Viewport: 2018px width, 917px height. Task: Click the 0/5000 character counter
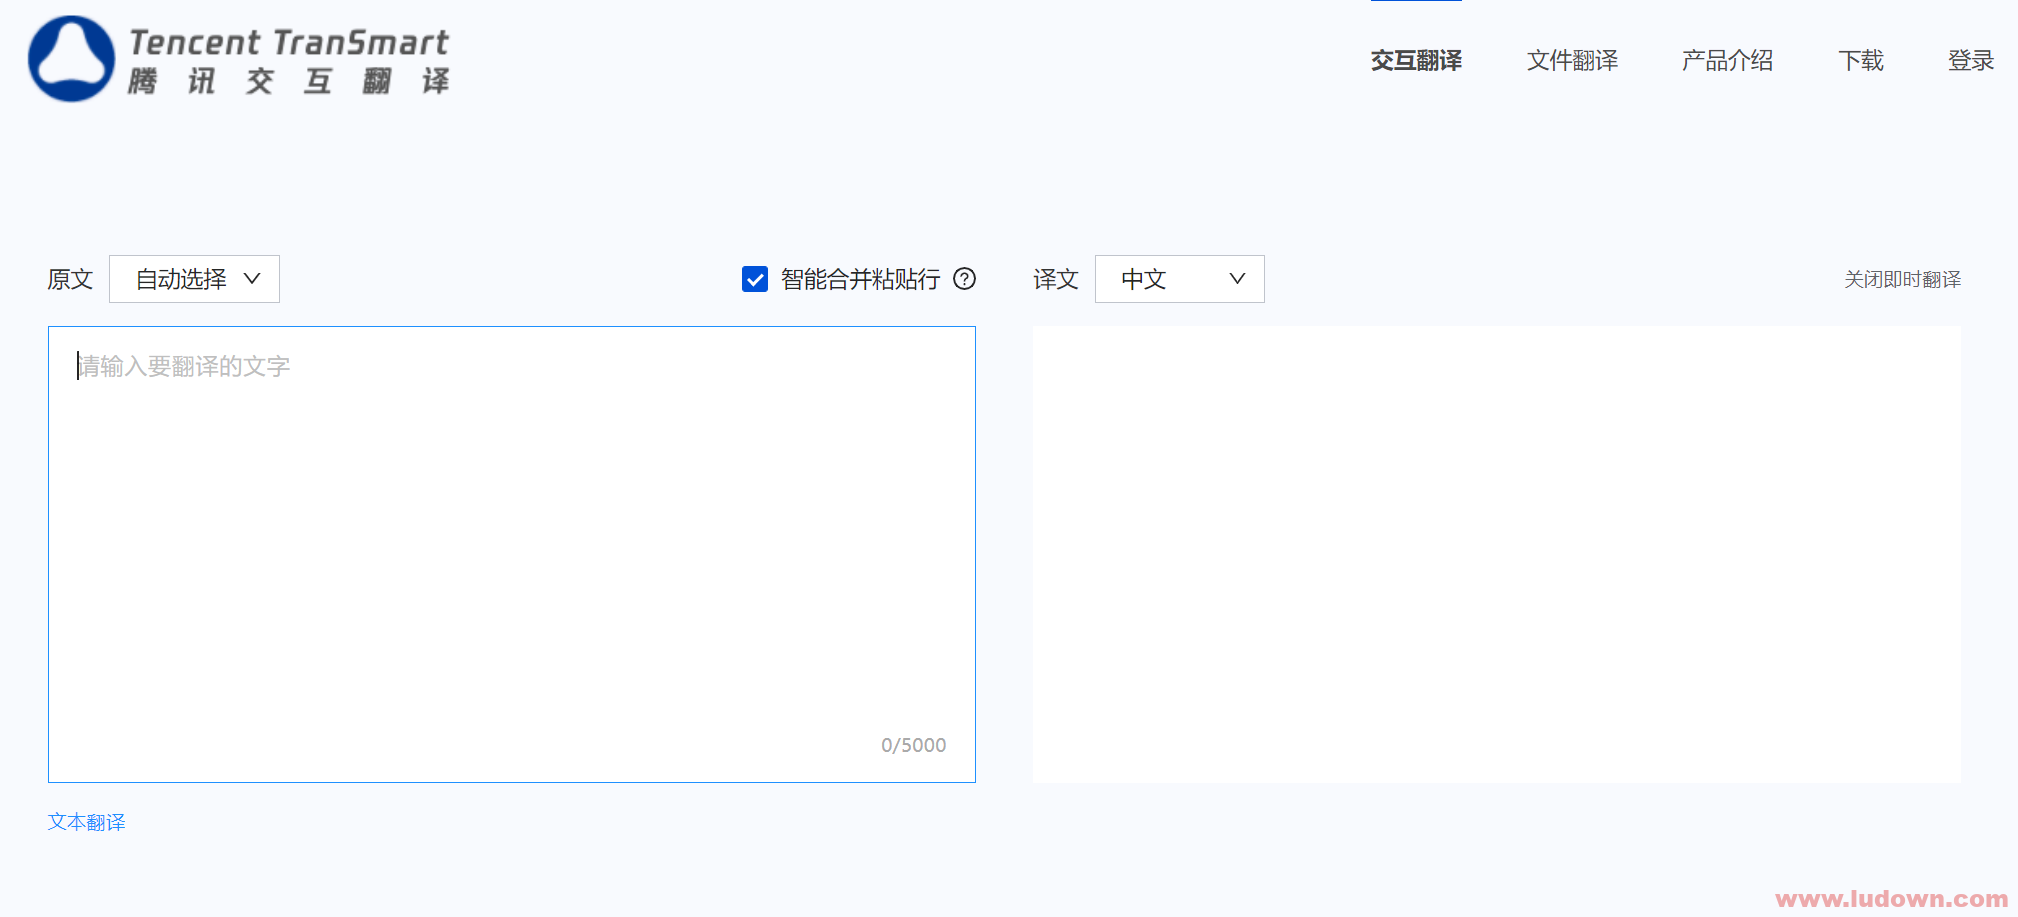point(913,745)
